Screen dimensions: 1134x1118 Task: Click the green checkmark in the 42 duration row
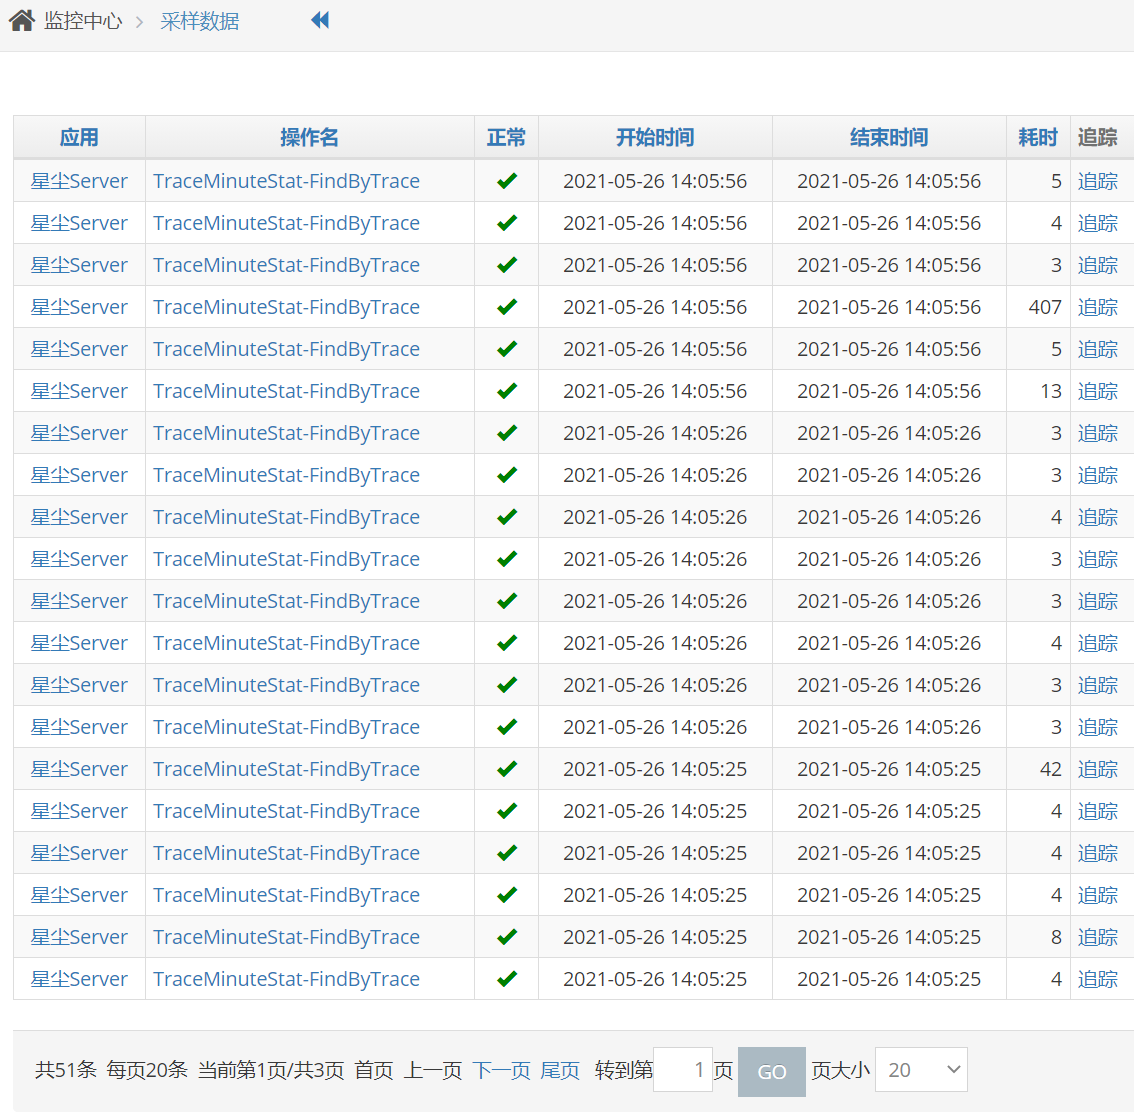(507, 769)
